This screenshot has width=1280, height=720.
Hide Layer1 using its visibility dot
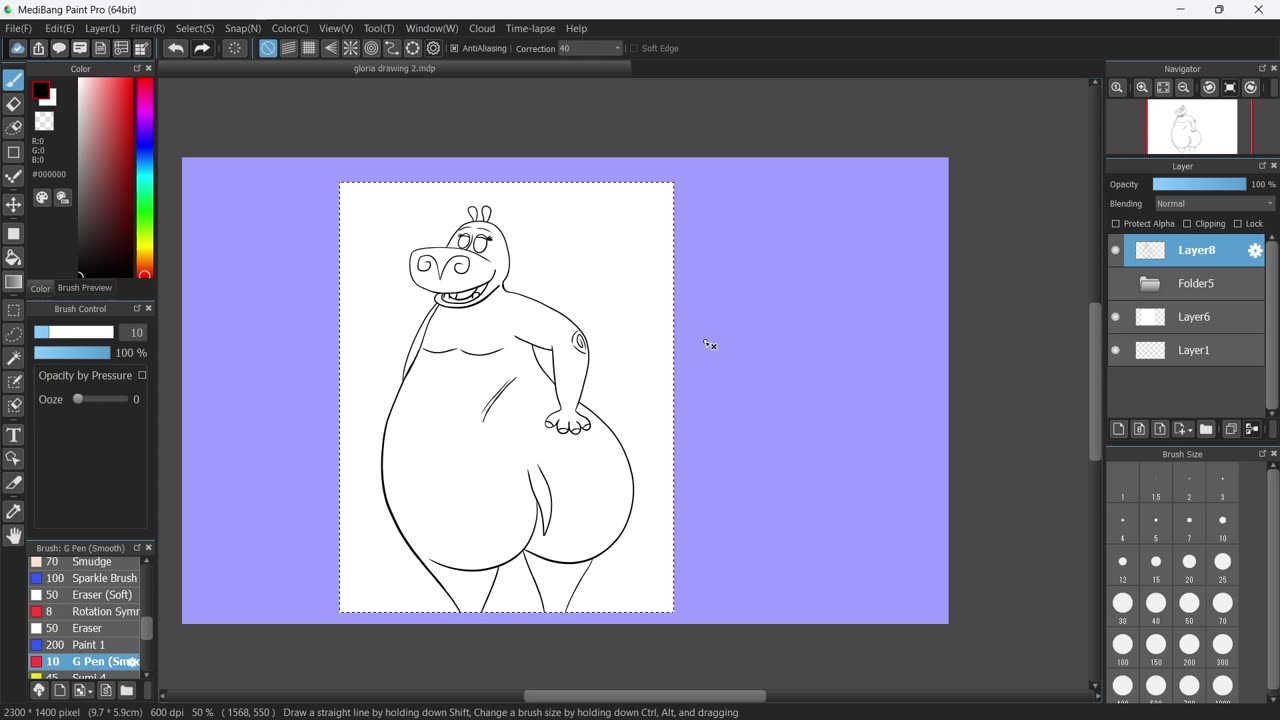[1116, 351]
